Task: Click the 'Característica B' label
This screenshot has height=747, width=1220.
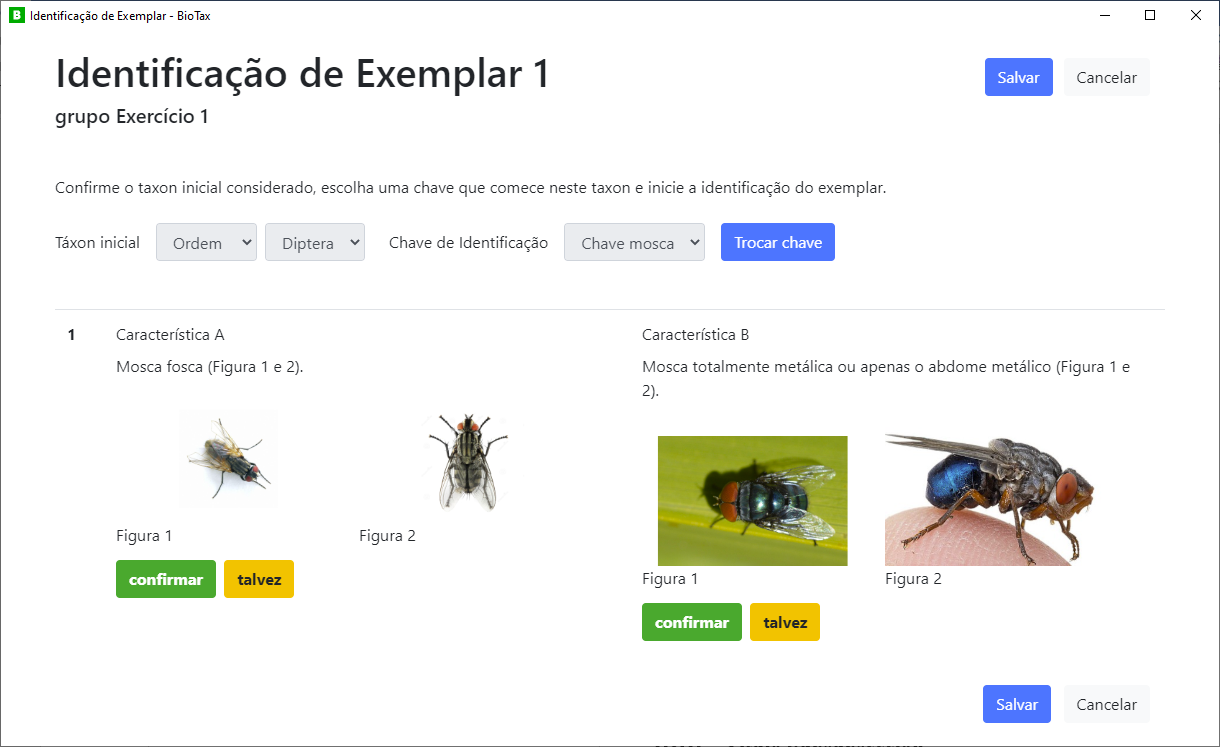Action: click(696, 335)
